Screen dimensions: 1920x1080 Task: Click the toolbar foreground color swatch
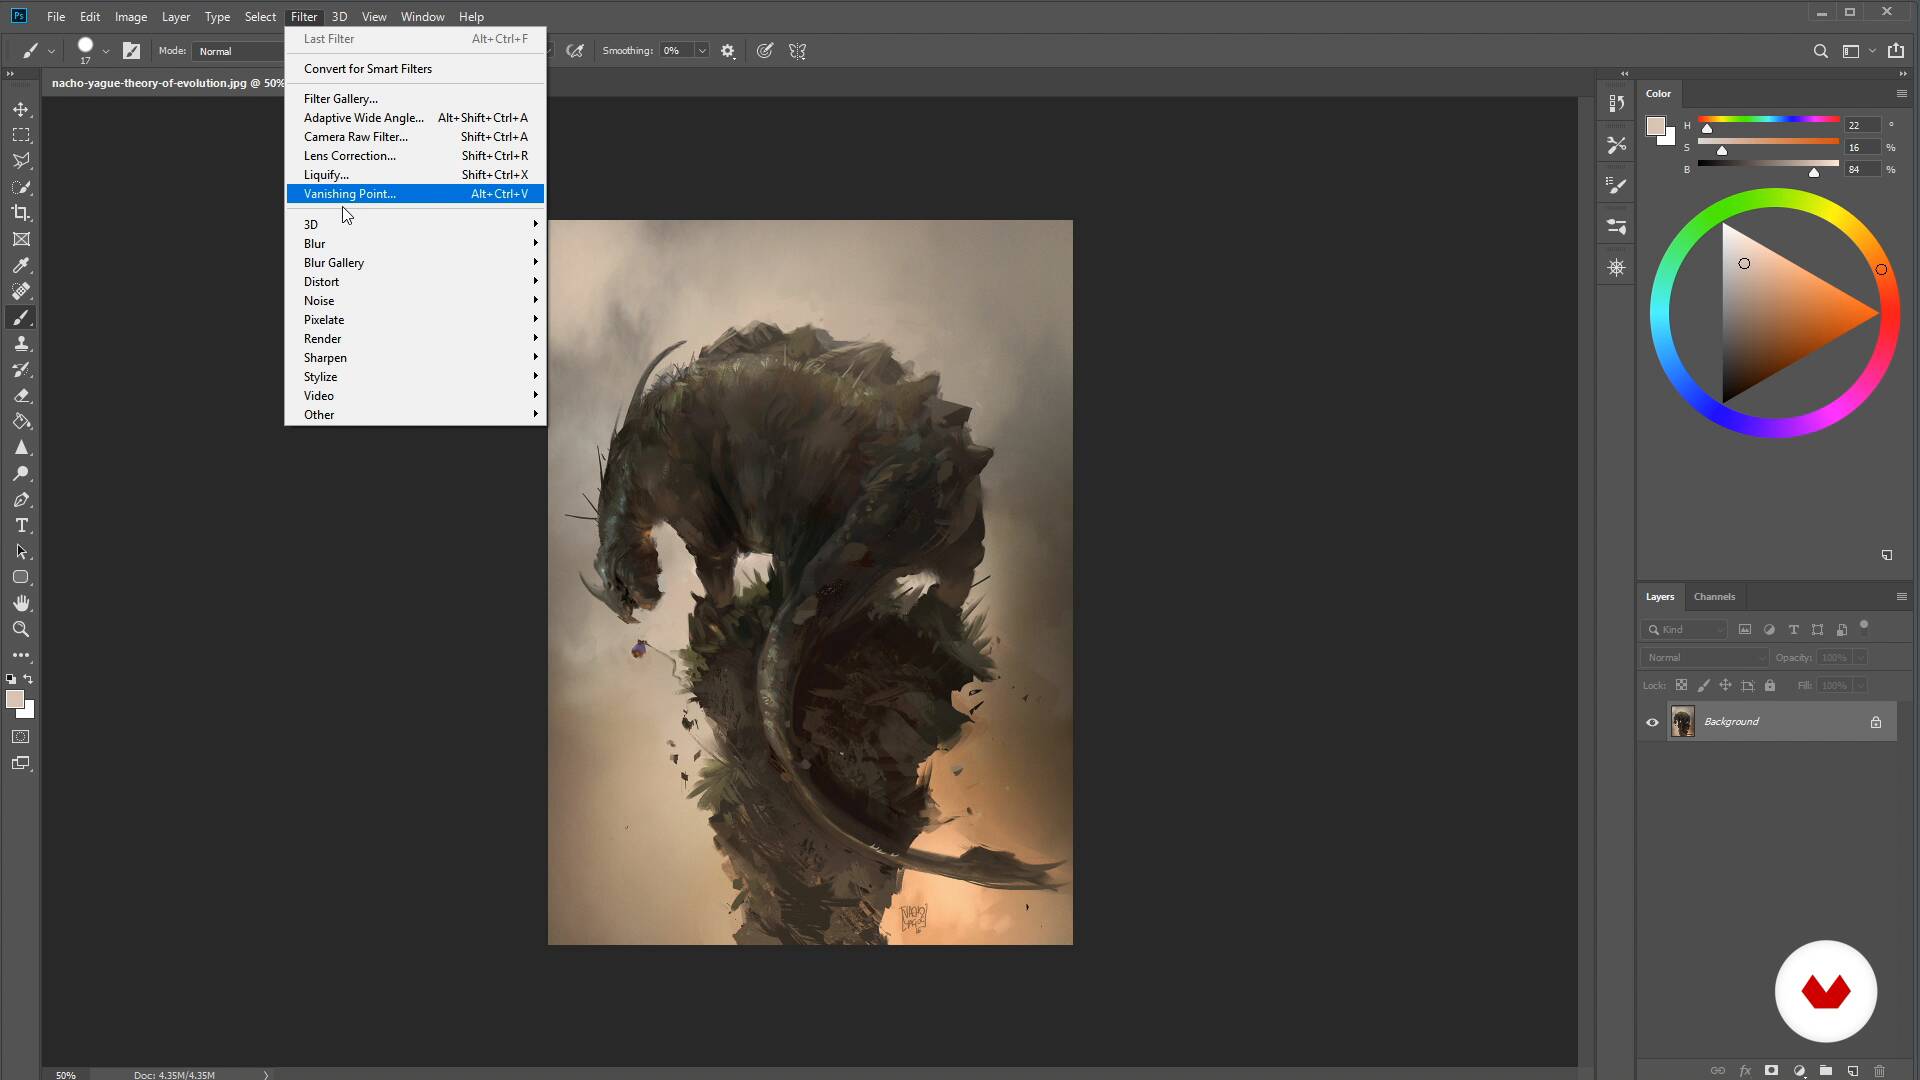click(15, 700)
